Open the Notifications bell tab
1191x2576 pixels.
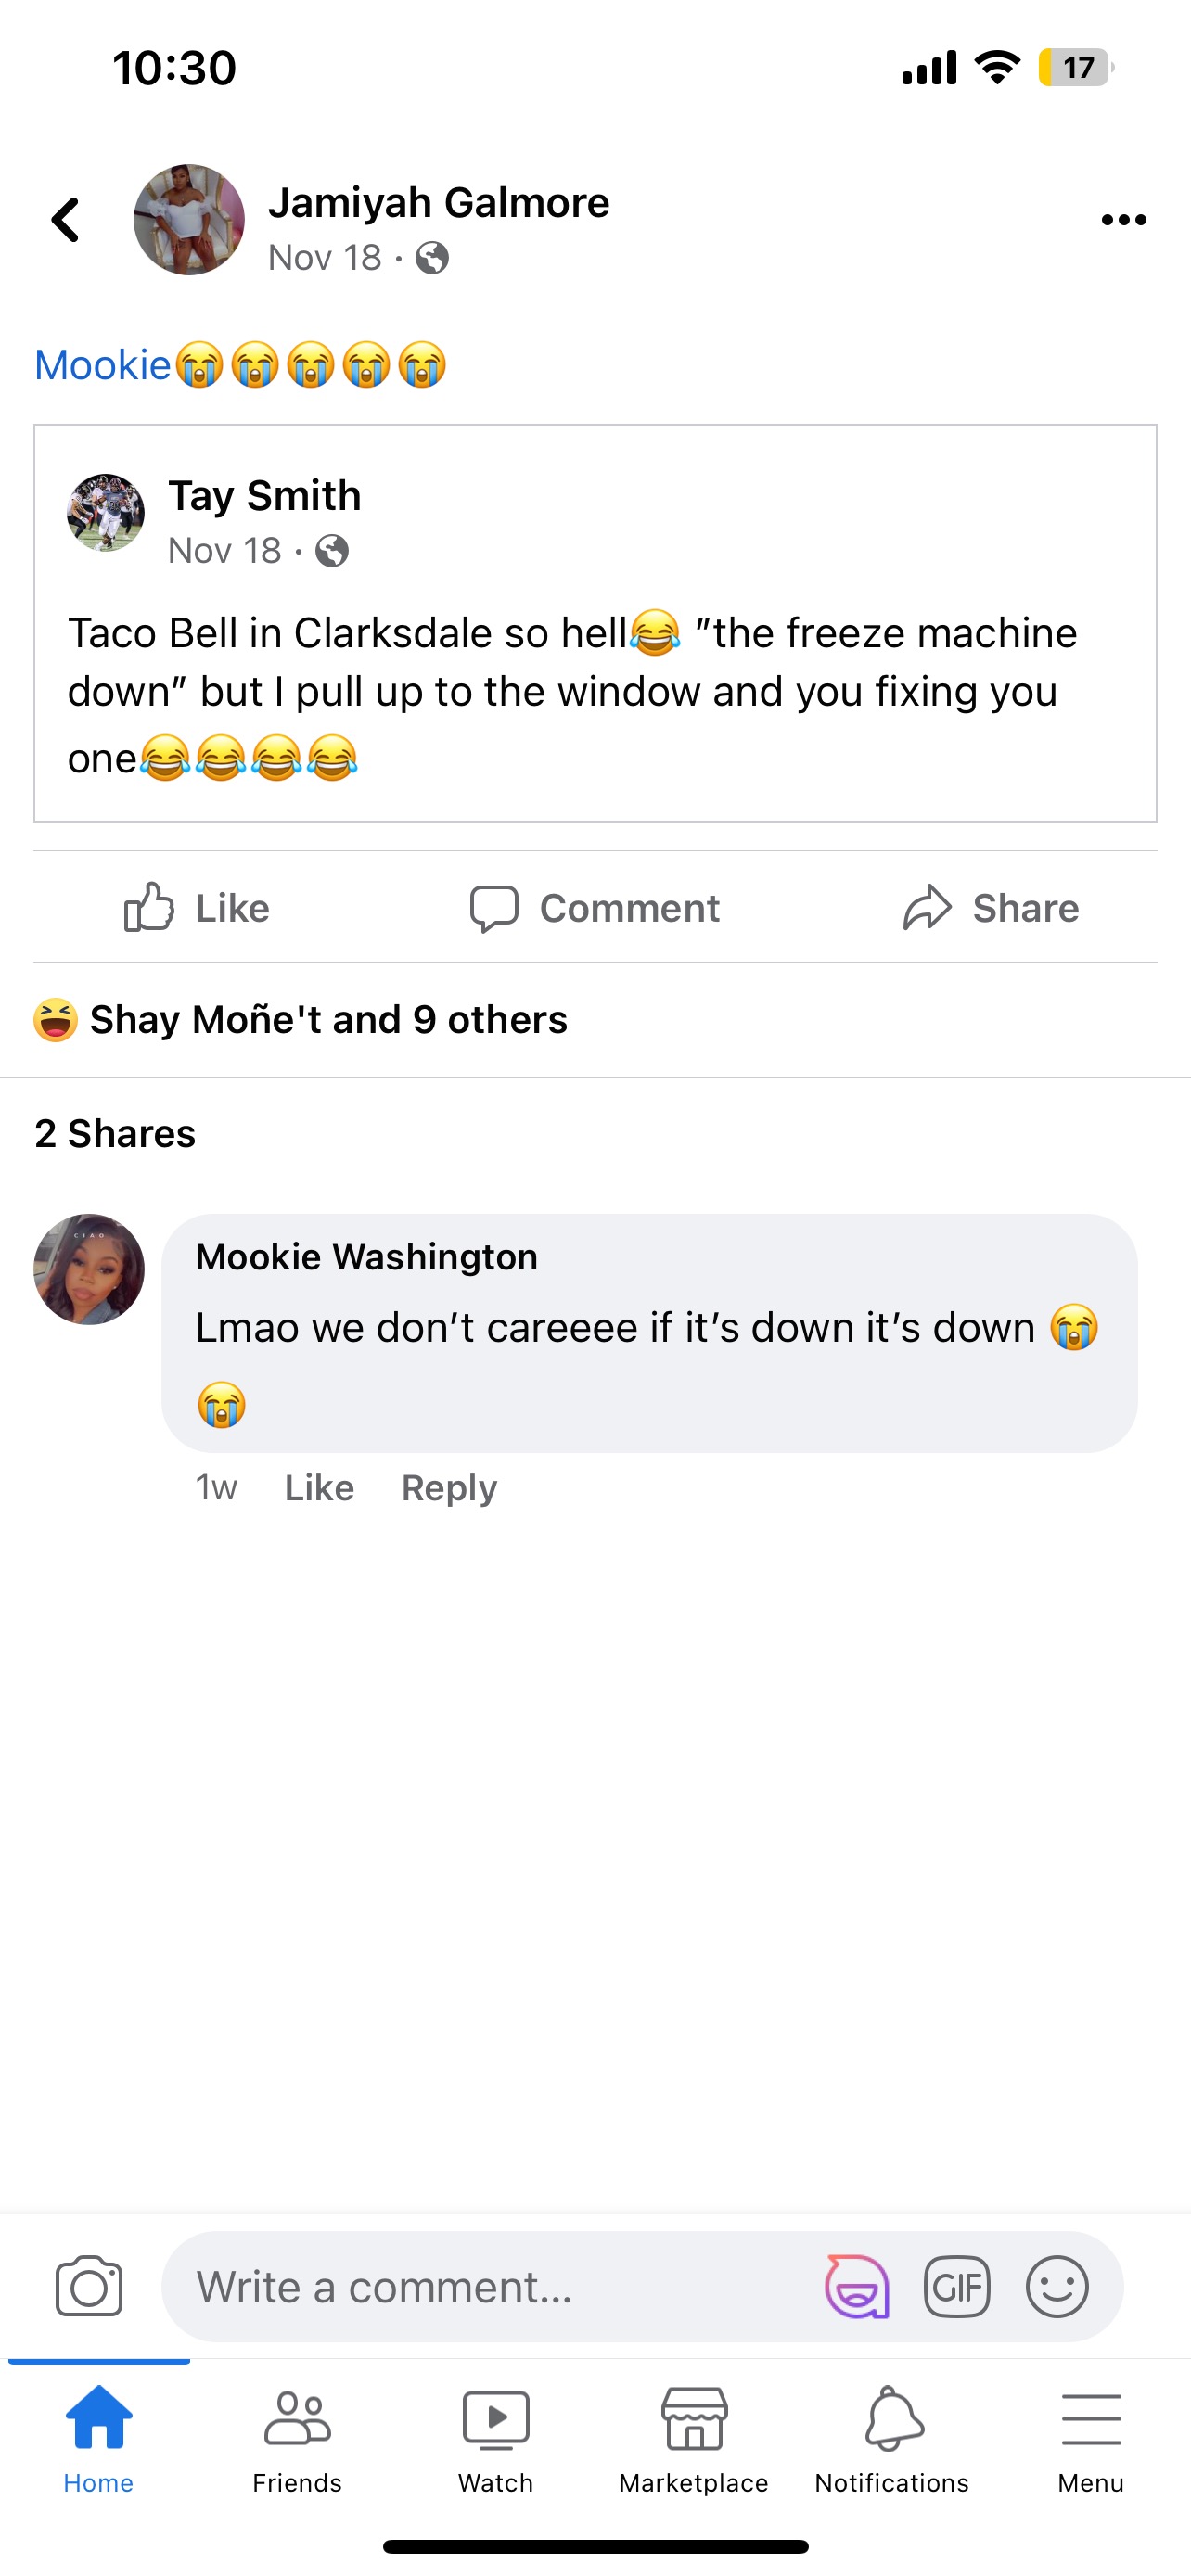tap(892, 2438)
